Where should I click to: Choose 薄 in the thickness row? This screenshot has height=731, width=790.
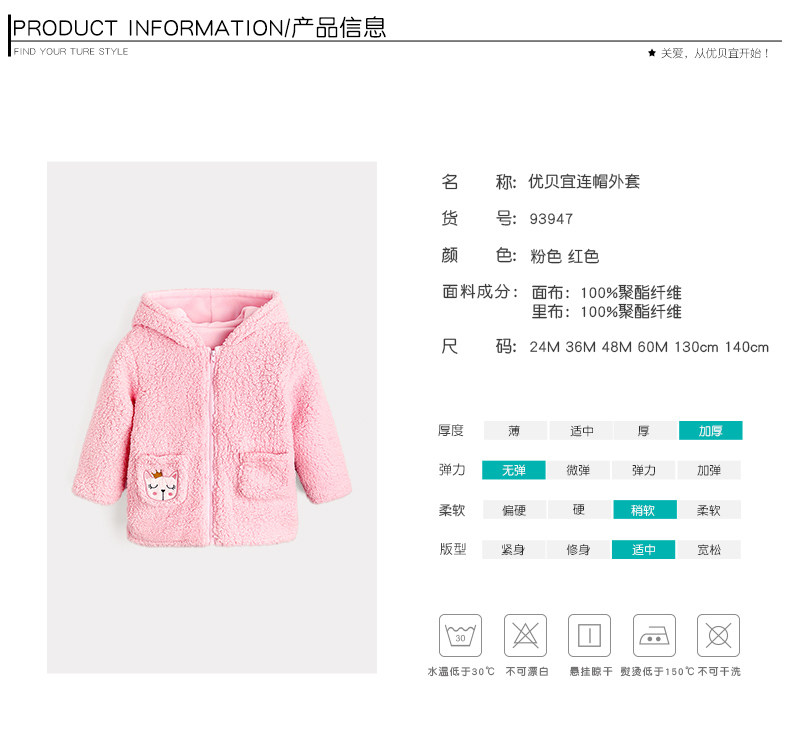[x=515, y=431]
